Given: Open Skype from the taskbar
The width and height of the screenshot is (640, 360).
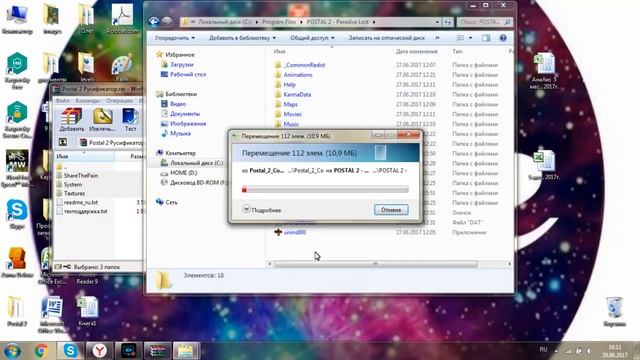Looking at the screenshot, I should click(70, 351).
